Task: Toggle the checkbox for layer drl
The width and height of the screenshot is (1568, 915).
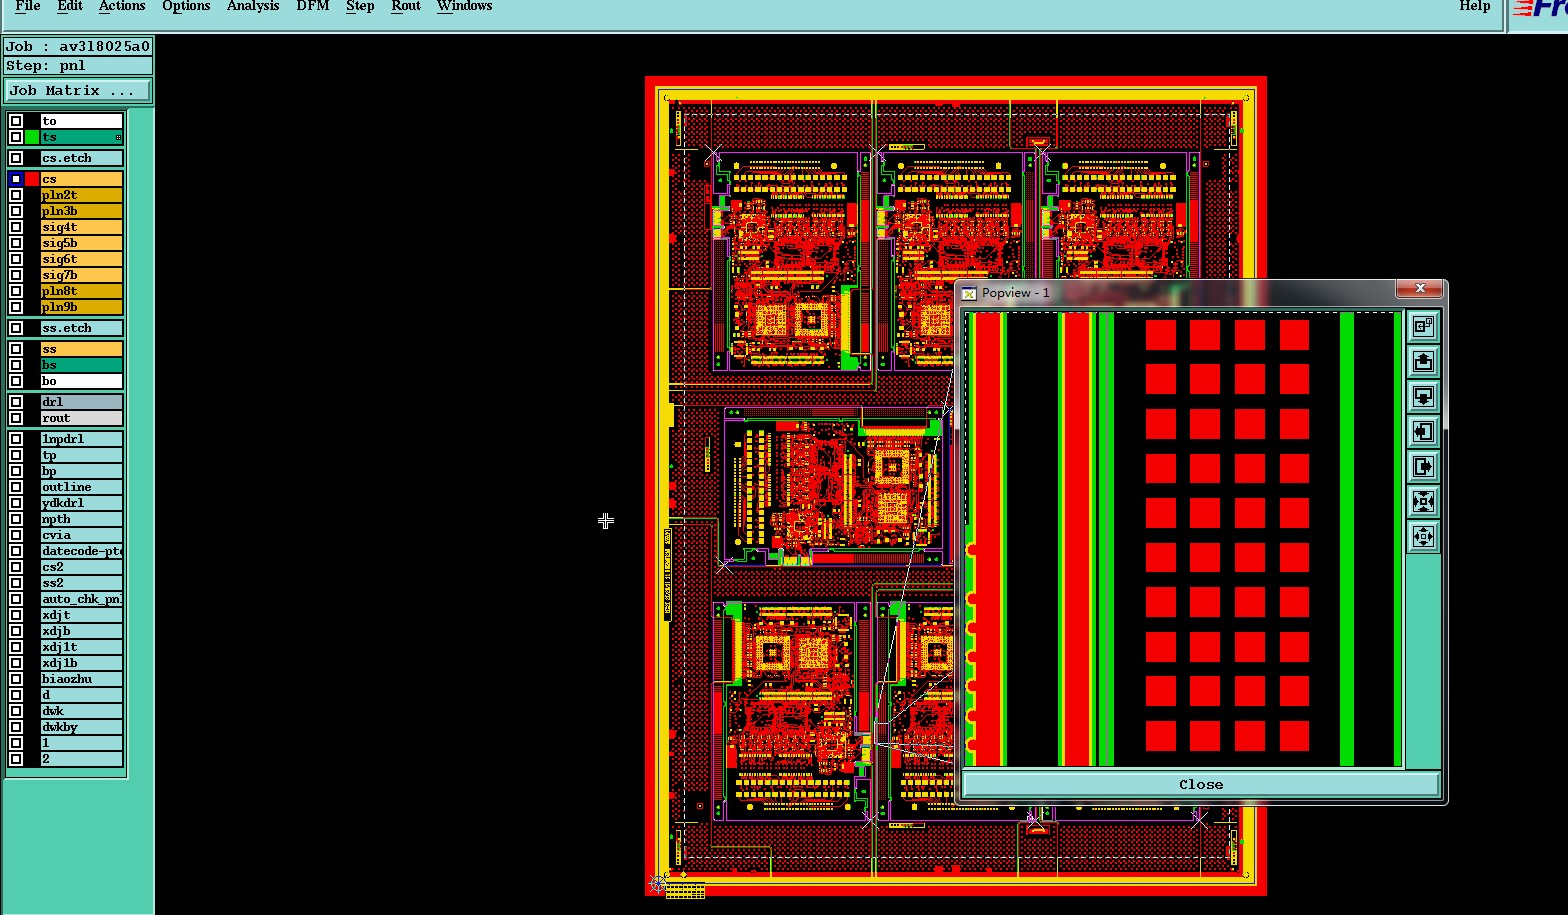Action: (x=16, y=402)
